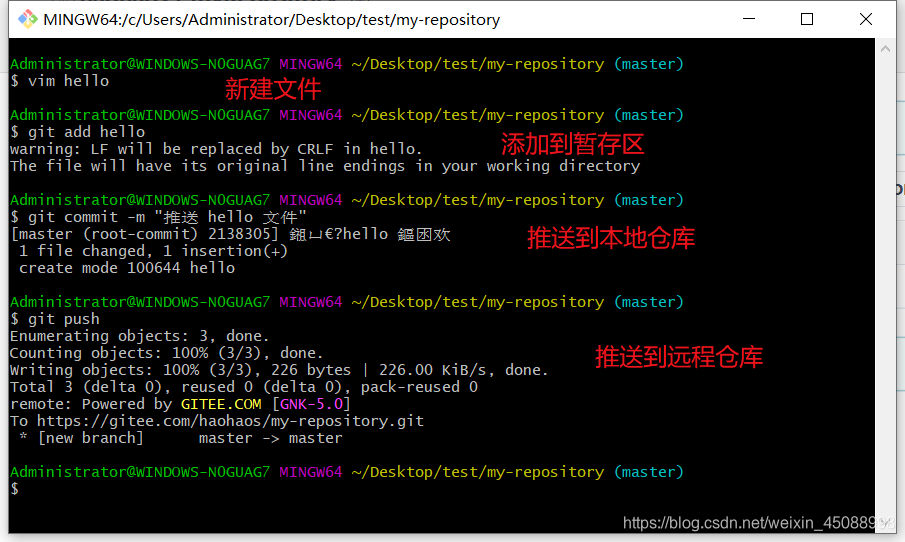Click the final empty '$' prompt
The image size is (905, 542).
[14, 489]
